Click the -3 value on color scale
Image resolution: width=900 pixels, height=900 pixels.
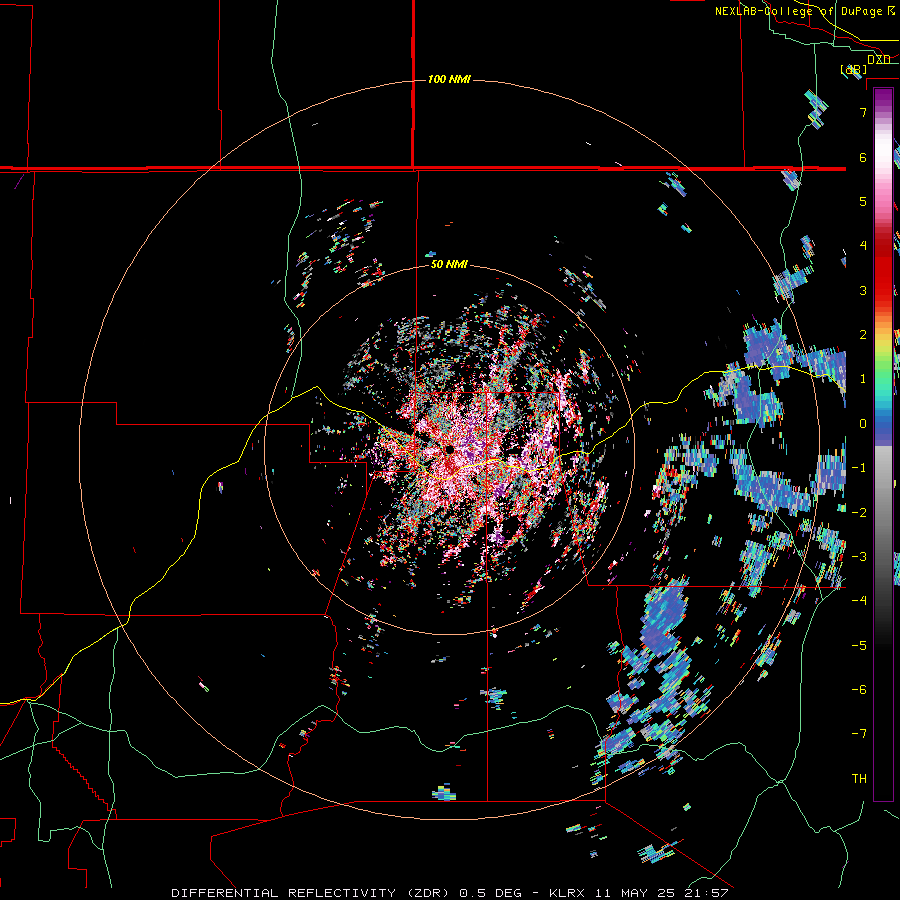coord(859,557)
